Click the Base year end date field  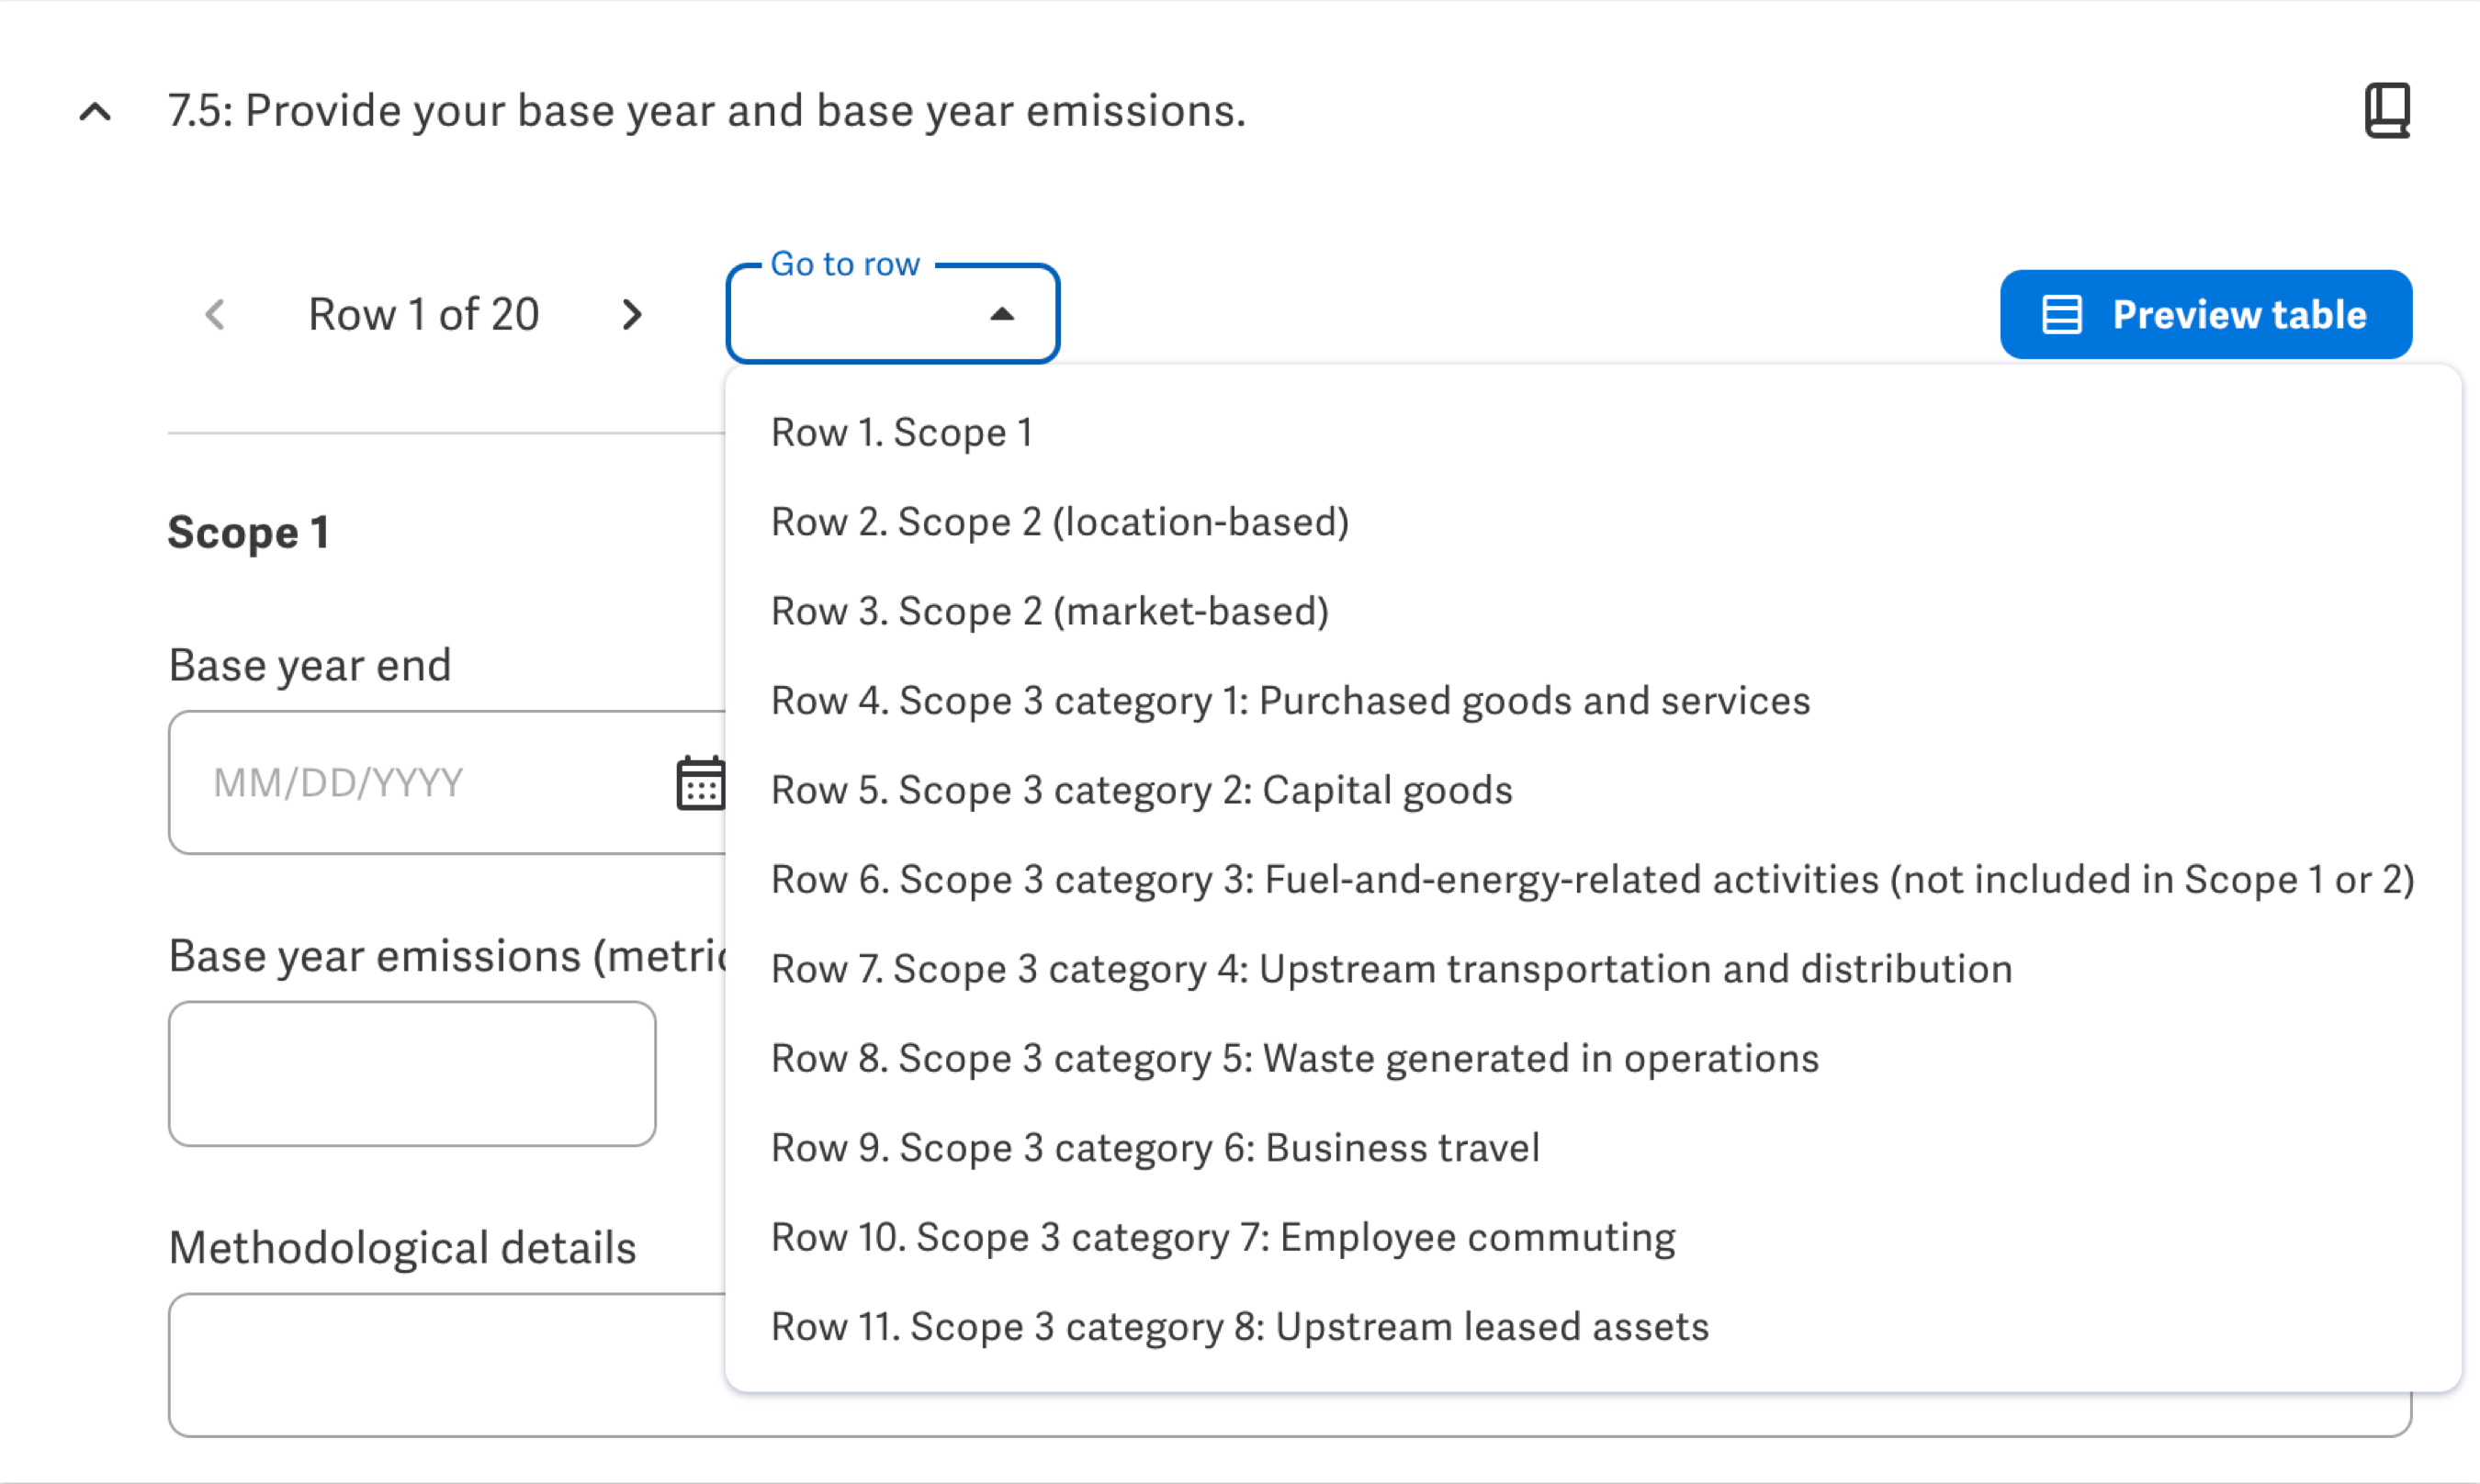[x=446, y=782]
